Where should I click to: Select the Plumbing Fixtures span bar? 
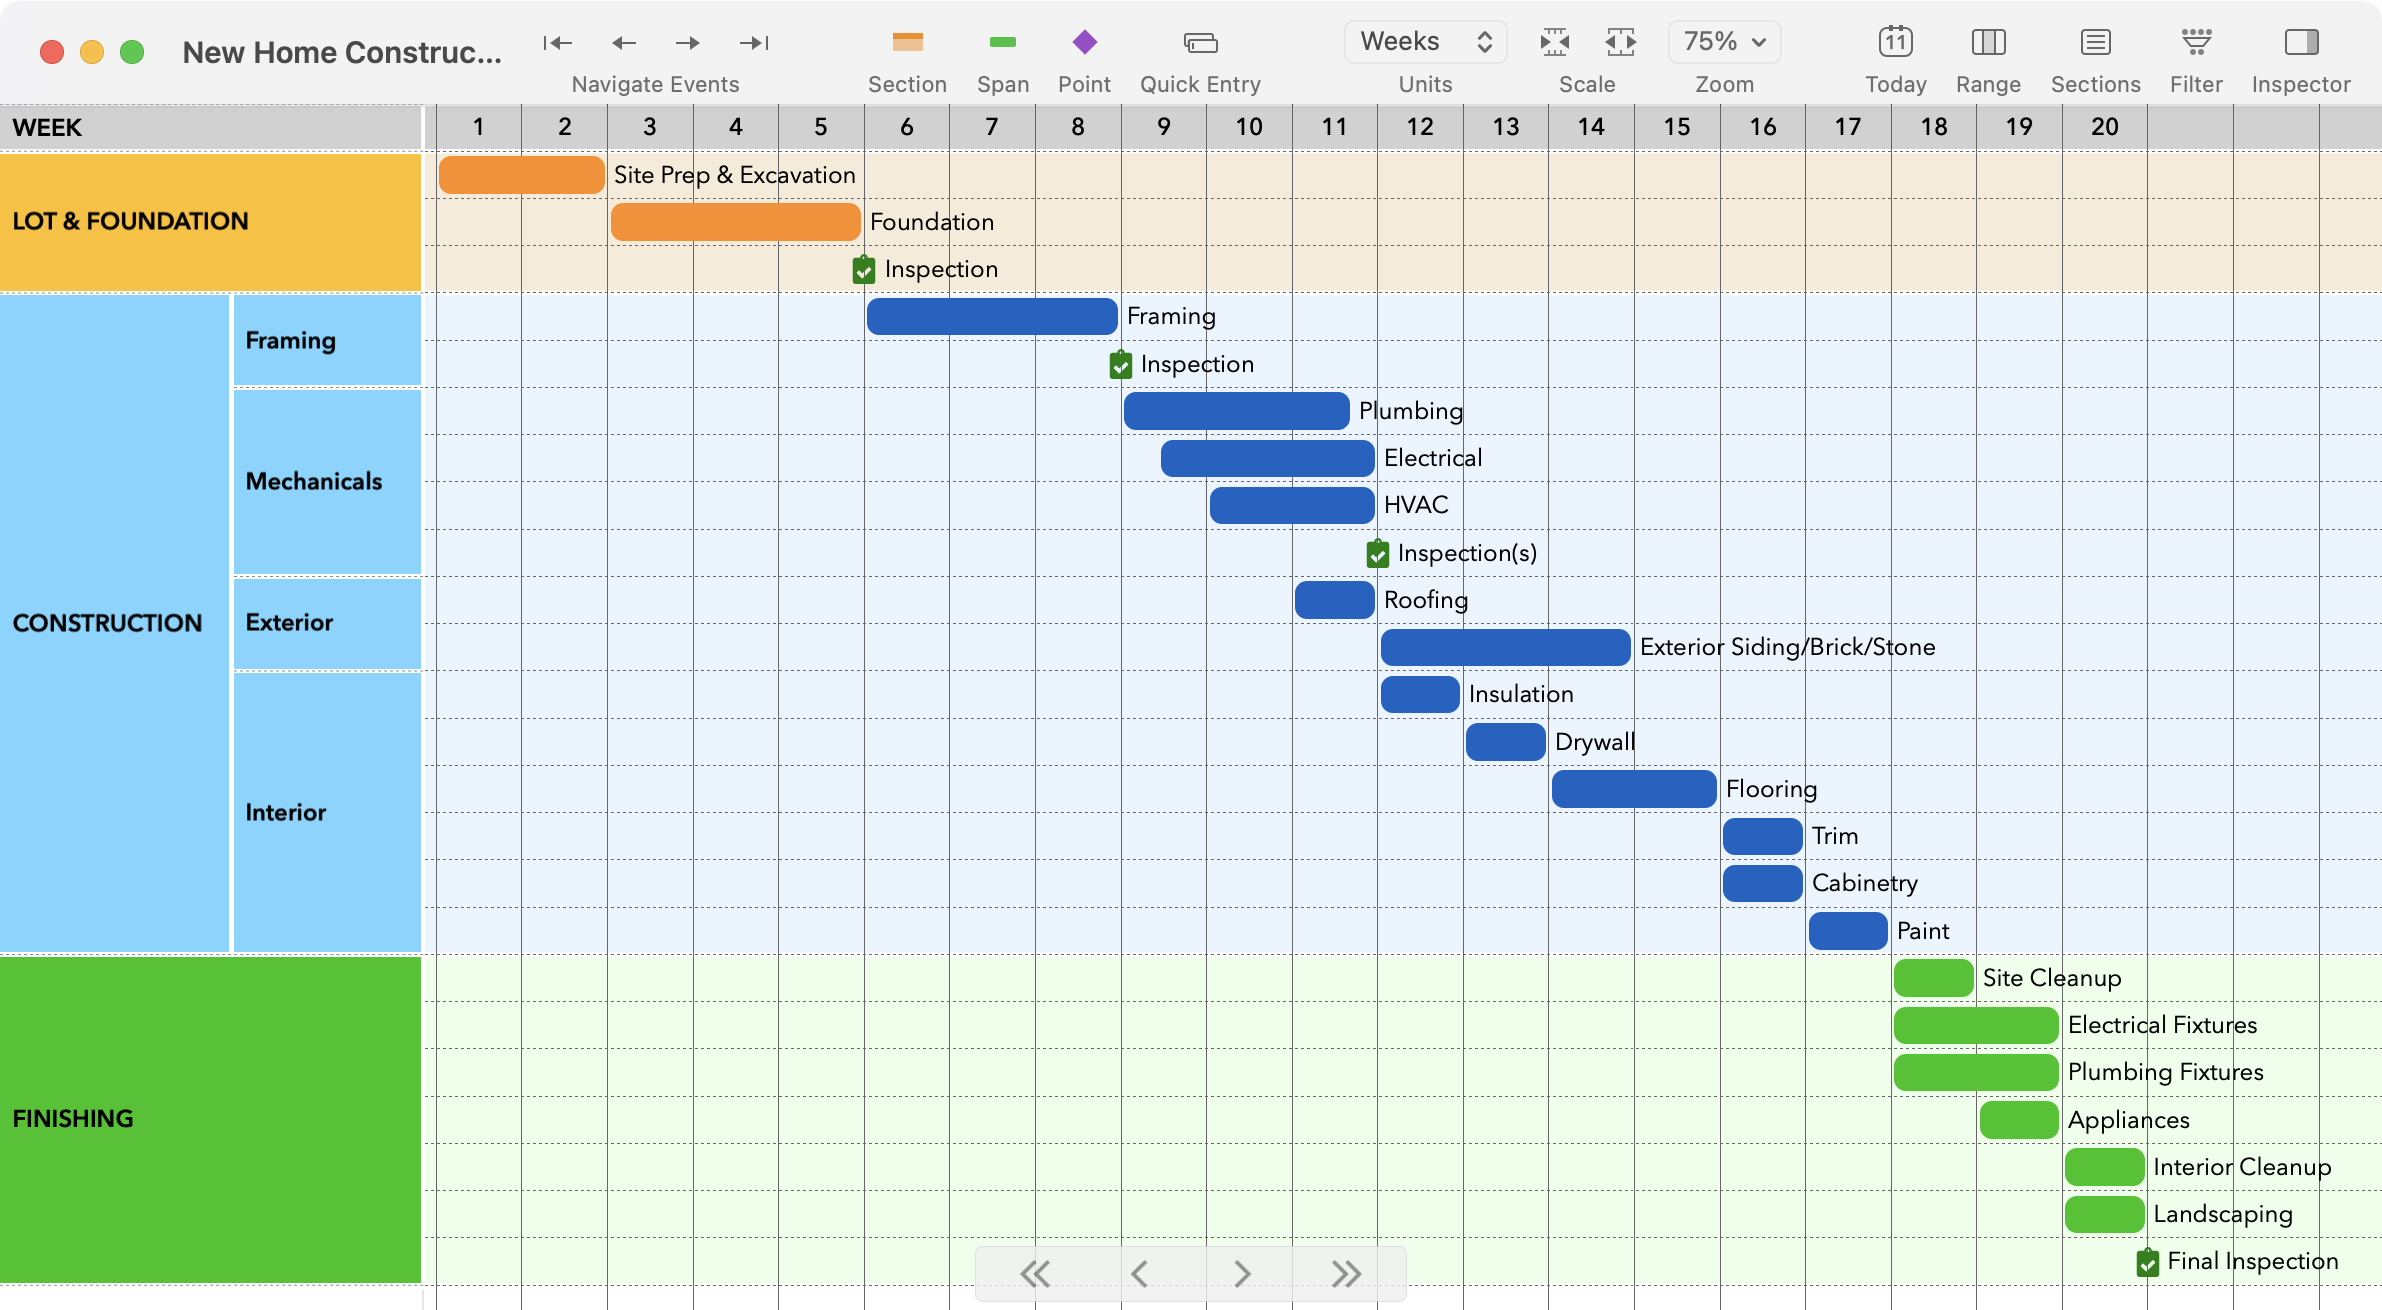point(1976,1072)
